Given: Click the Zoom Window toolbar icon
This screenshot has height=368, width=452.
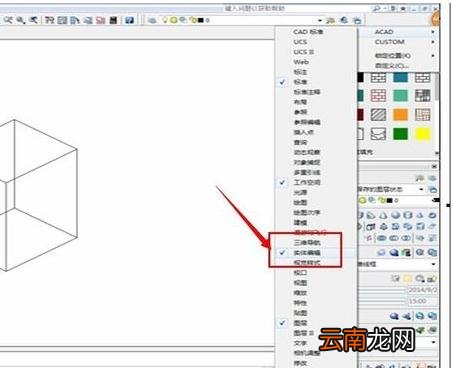Looking at the screenshot, I should point(21,20).
